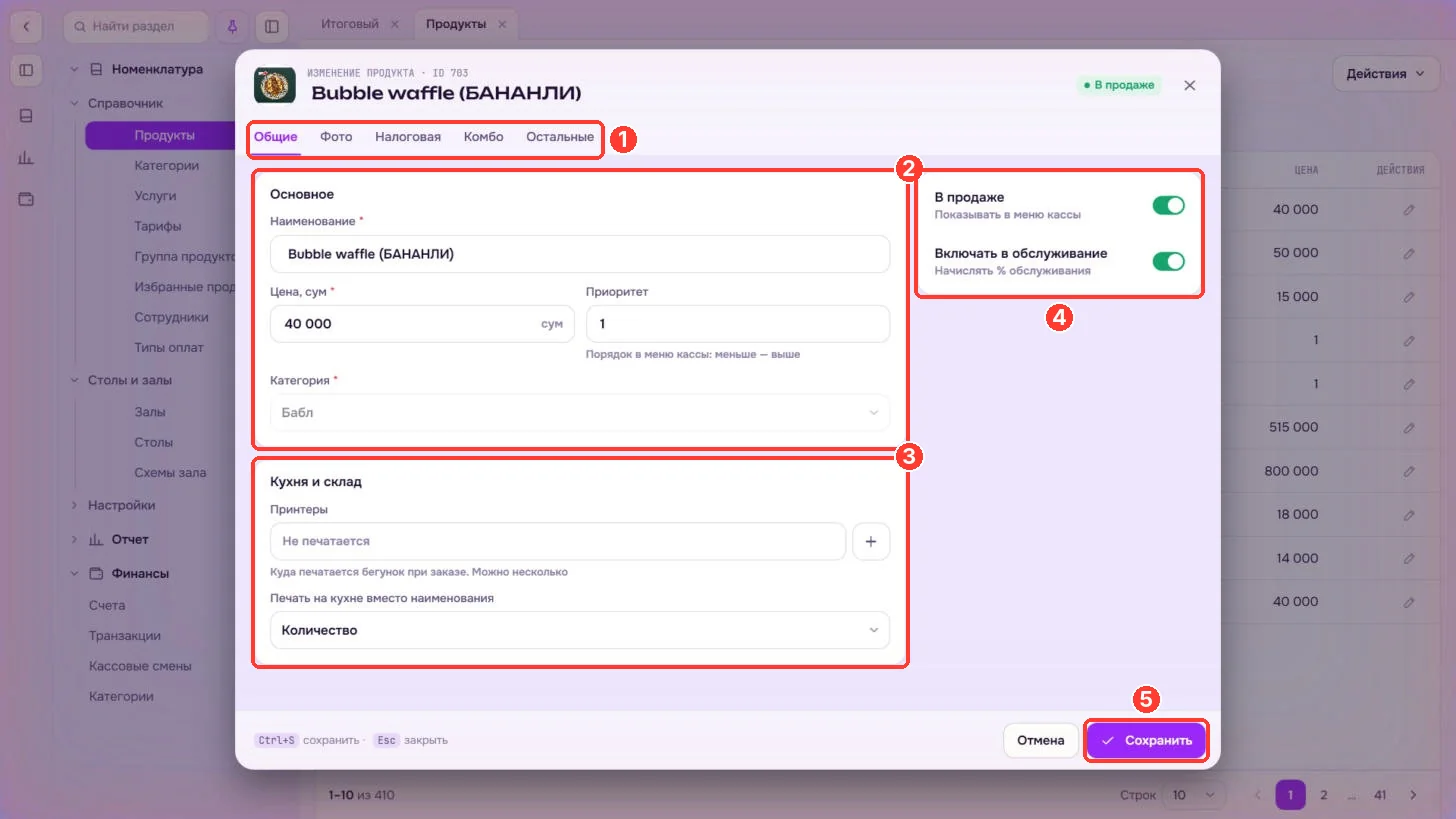Click the plus button to add printer

pyautogui.click(x=870, y=541)
